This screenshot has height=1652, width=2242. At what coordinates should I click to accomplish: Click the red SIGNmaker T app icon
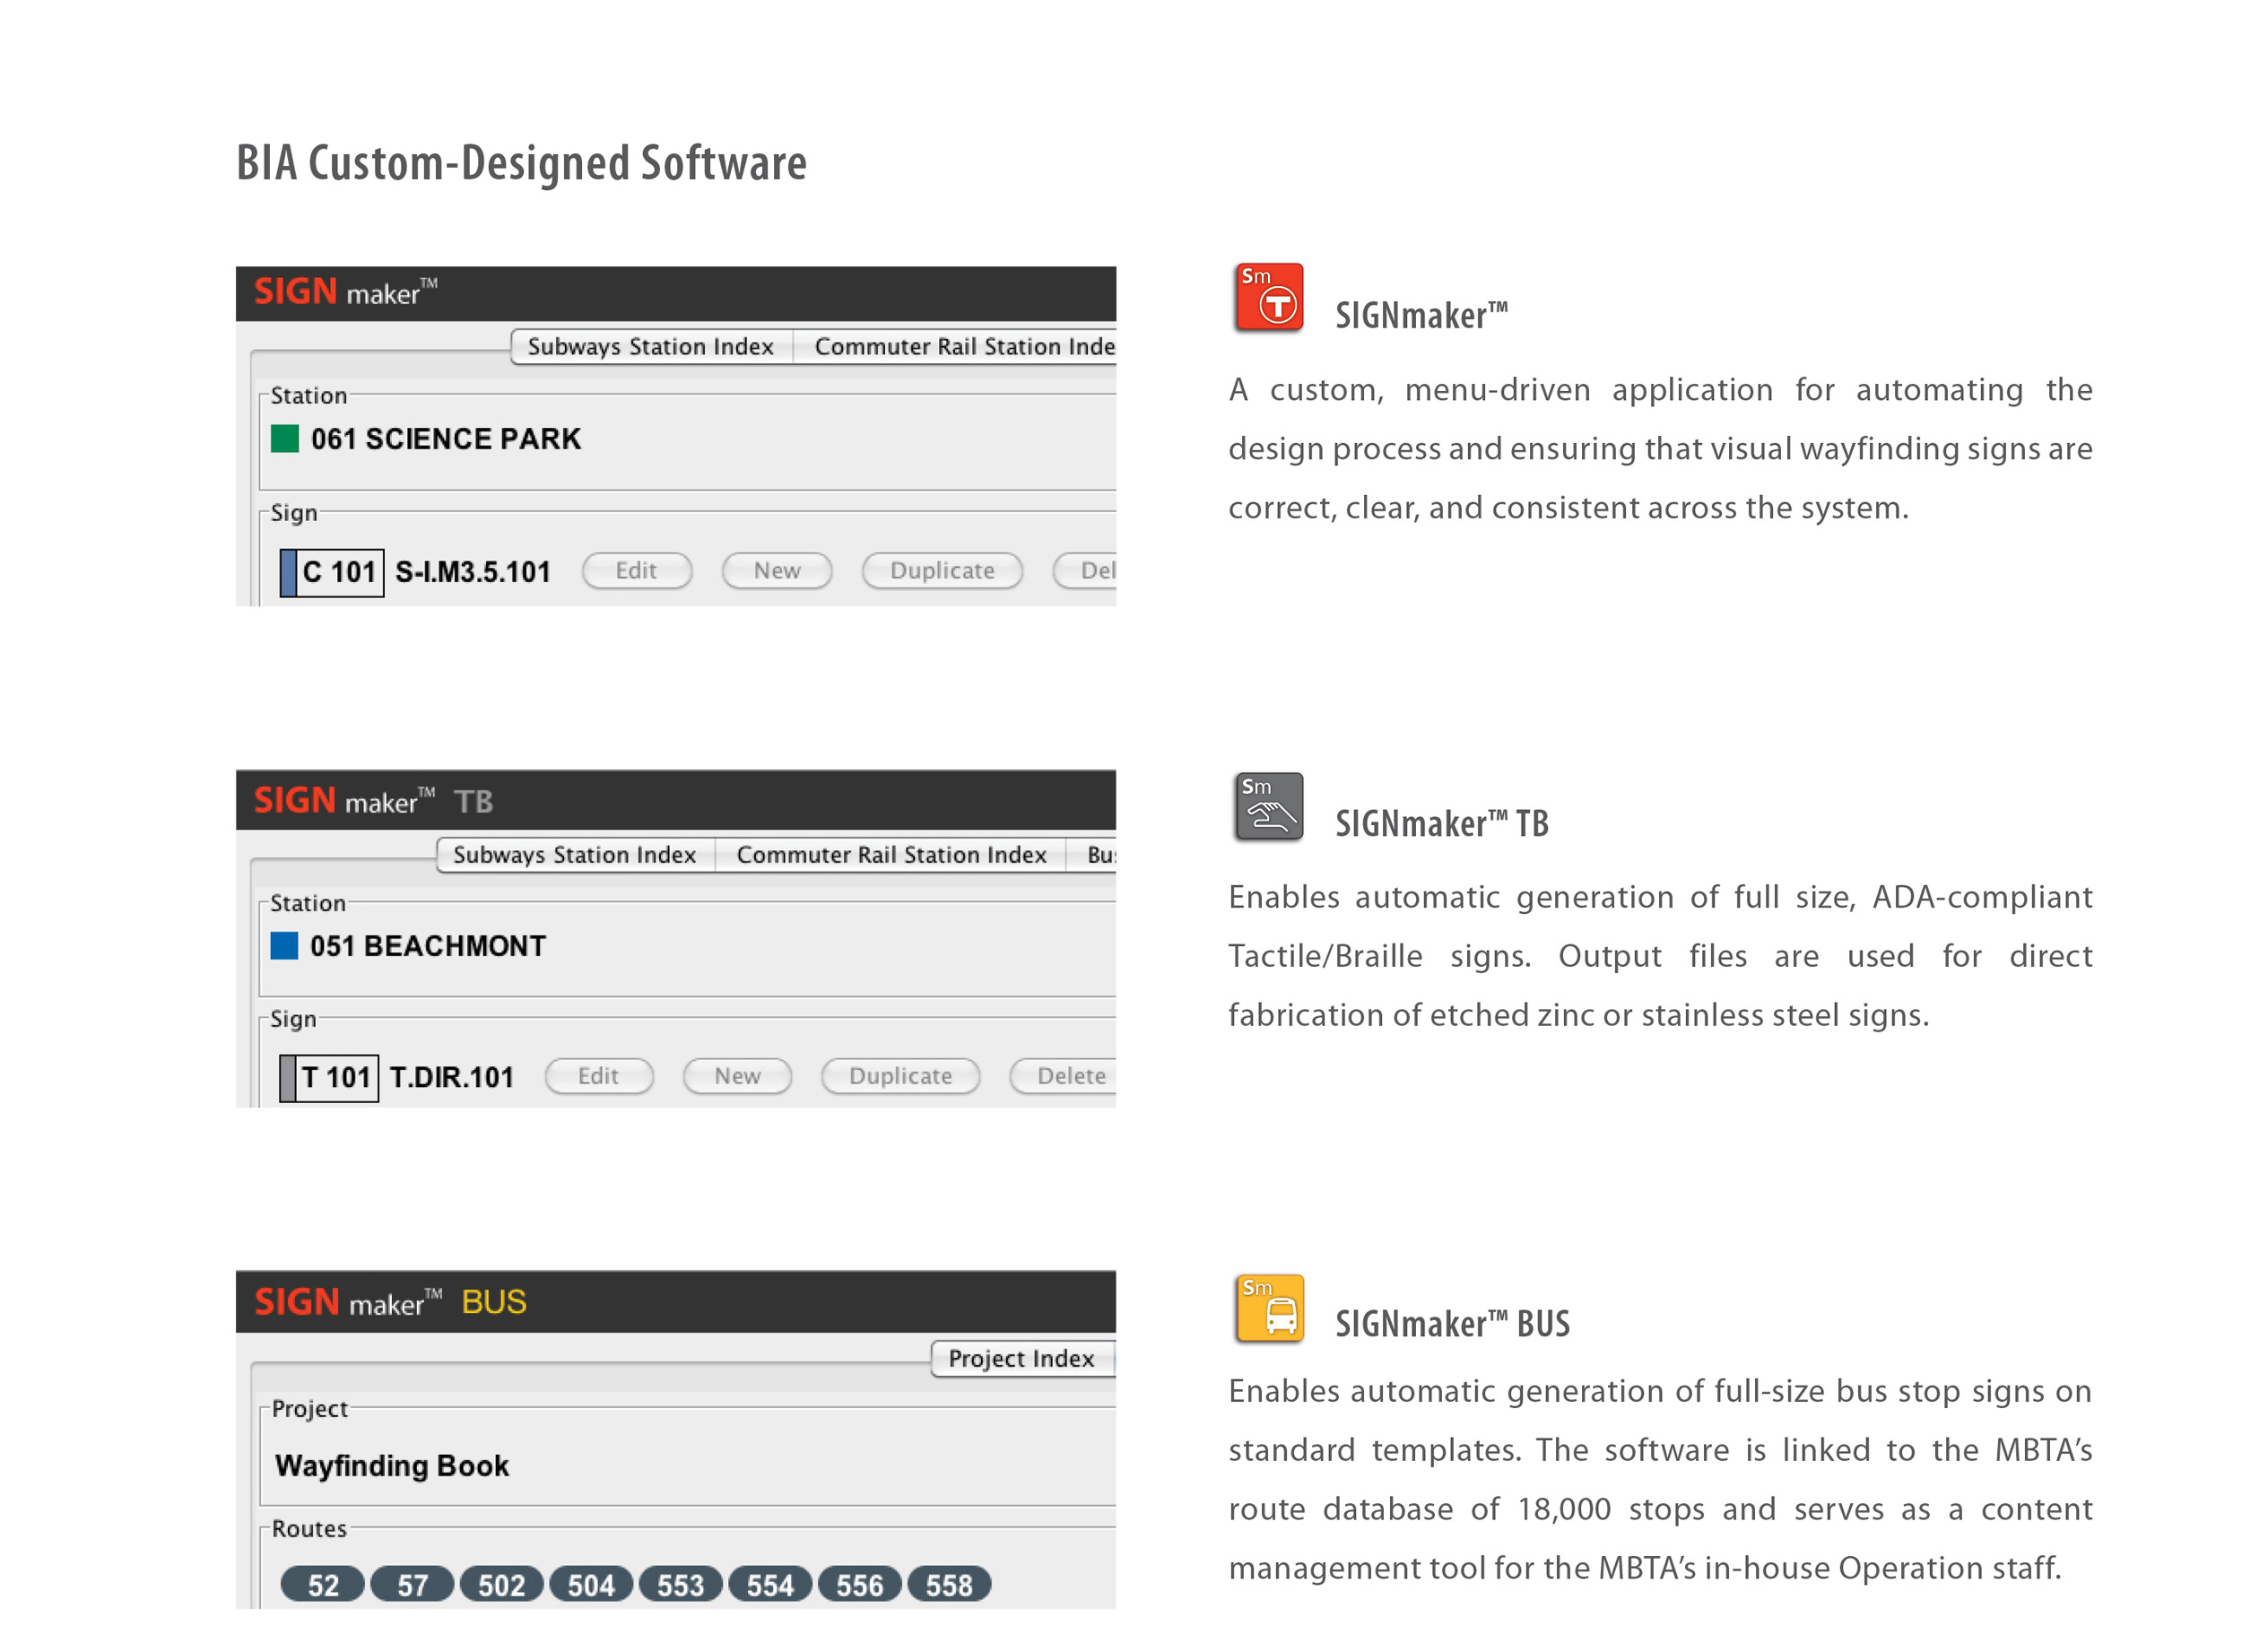tap(1268, 297)
